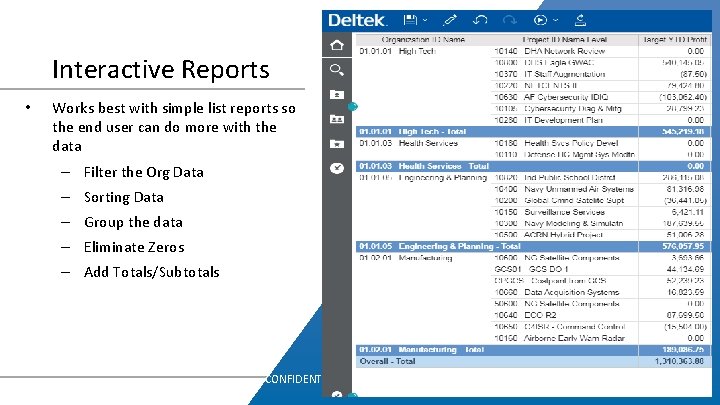Open the Search sidebar icon

(x=337, y=70)
